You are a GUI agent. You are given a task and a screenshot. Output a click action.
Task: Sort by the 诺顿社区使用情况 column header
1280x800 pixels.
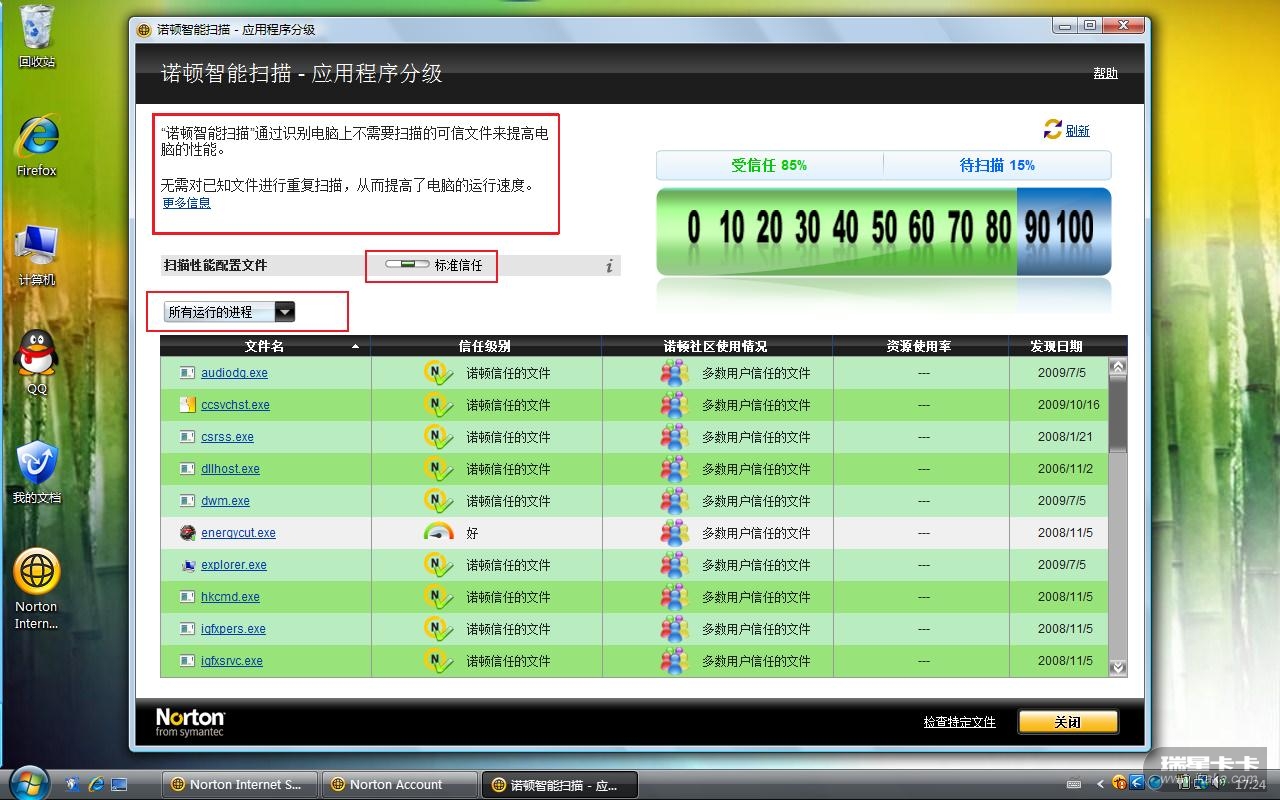pyautogui.click(x=716, y=346)
